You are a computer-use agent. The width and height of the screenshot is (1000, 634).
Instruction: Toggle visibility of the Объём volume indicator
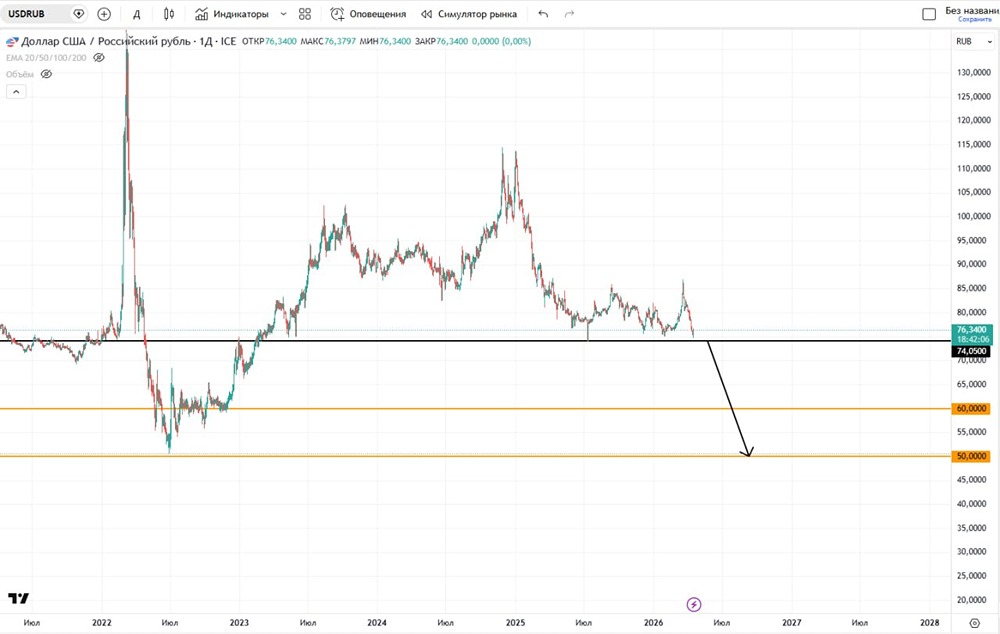47,74
